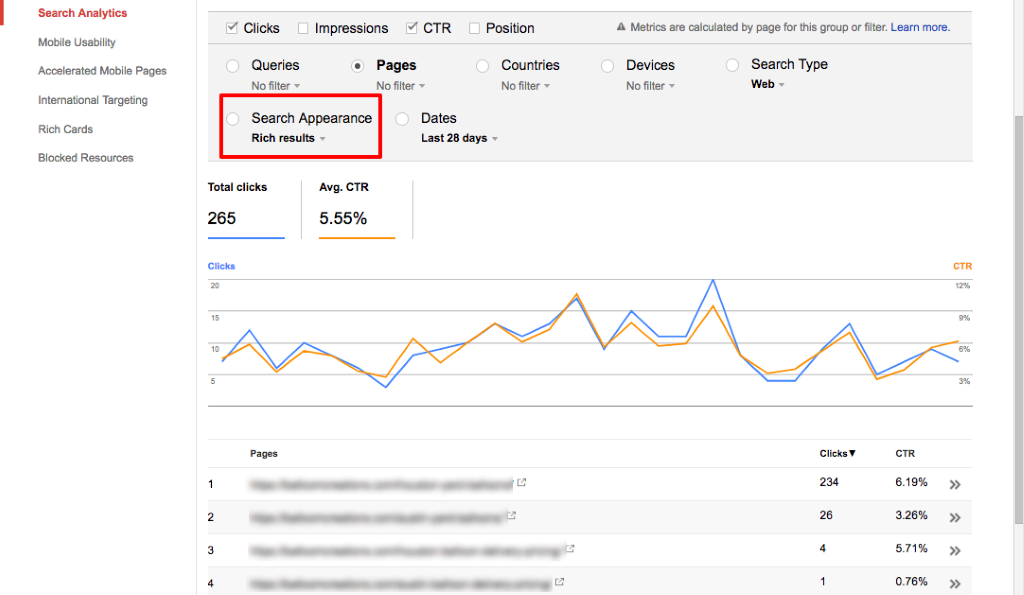The width and height of the screenshot is (1024, 595).
Task: Expand details arrows for the 26 clicks row
Action: point(955,517)
